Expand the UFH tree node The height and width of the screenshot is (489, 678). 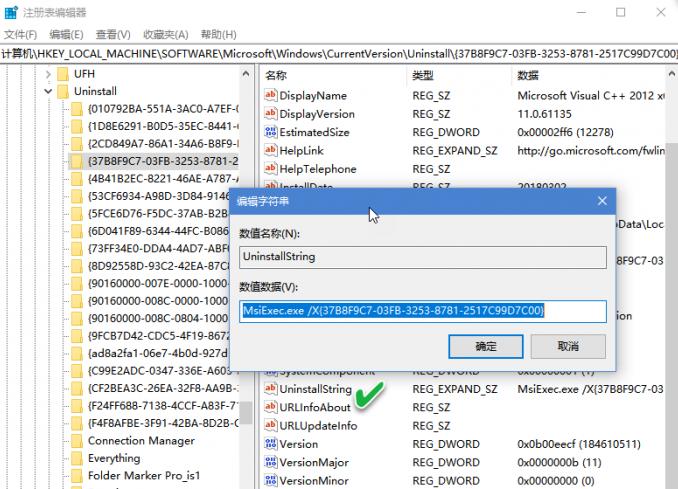click(48, 74)
